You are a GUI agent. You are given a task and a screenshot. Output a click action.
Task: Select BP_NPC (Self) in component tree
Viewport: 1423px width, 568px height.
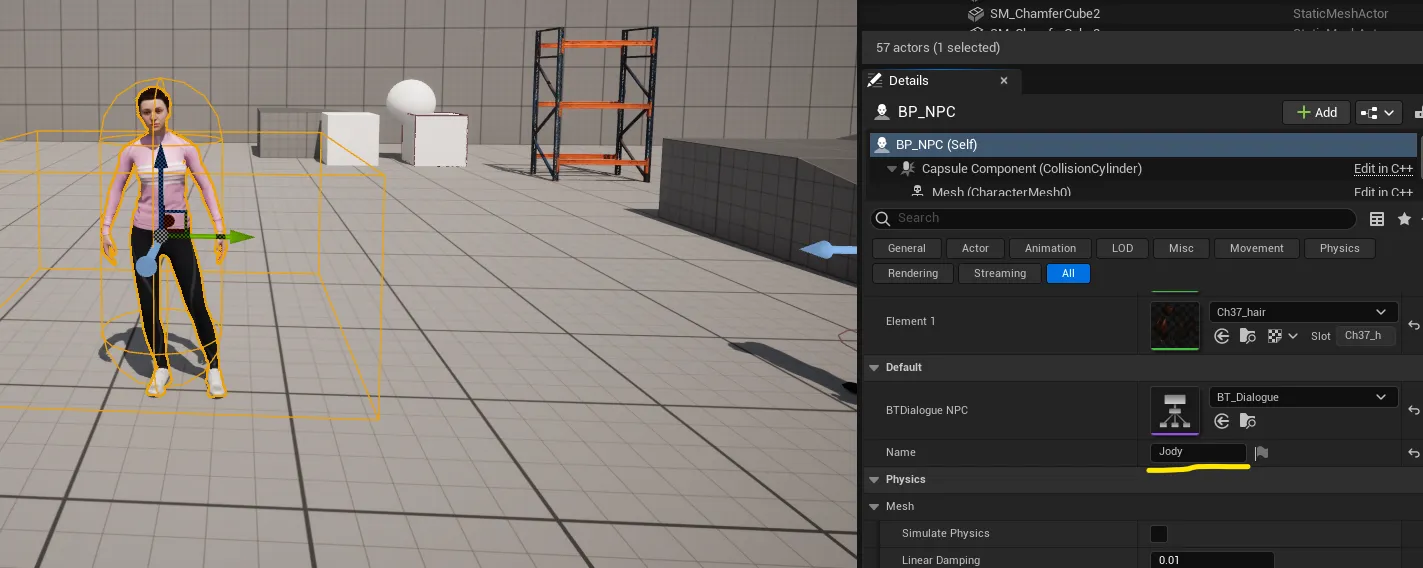pos(1143,145)
